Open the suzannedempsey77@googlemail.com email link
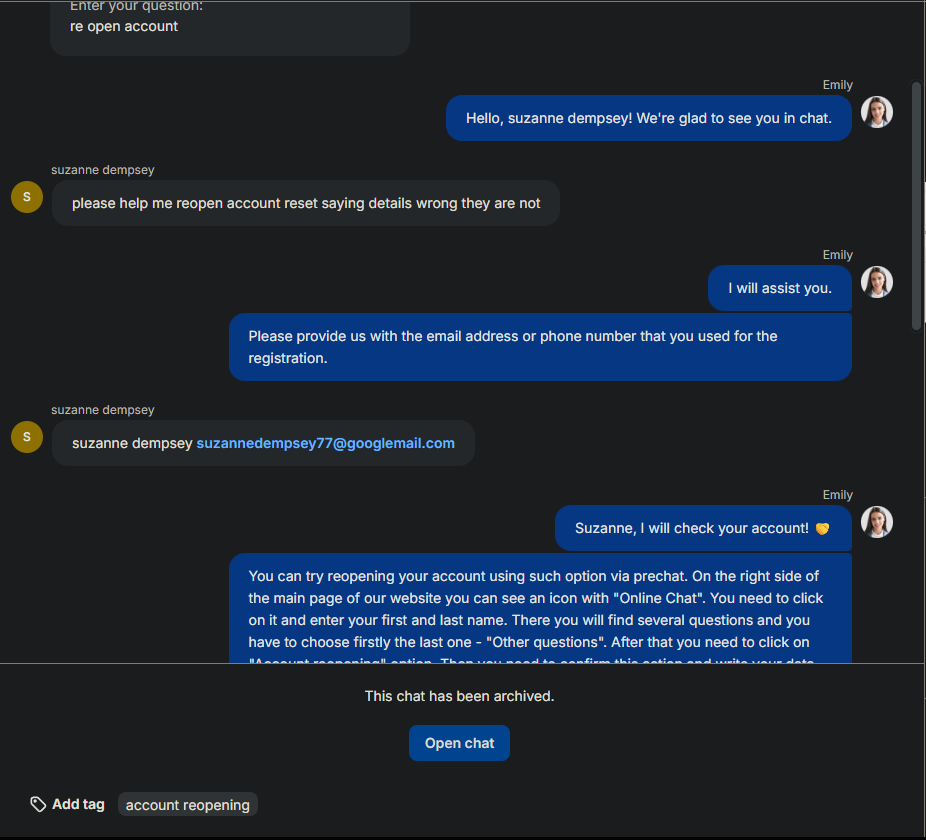 point(325,443)
